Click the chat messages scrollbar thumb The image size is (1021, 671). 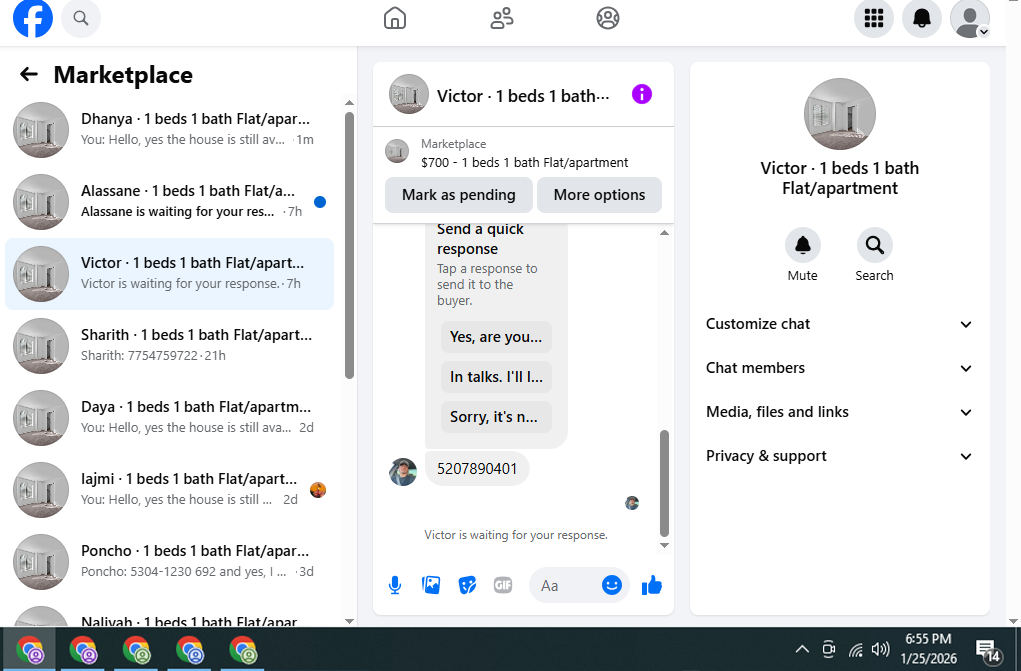(x=664, y=483)
